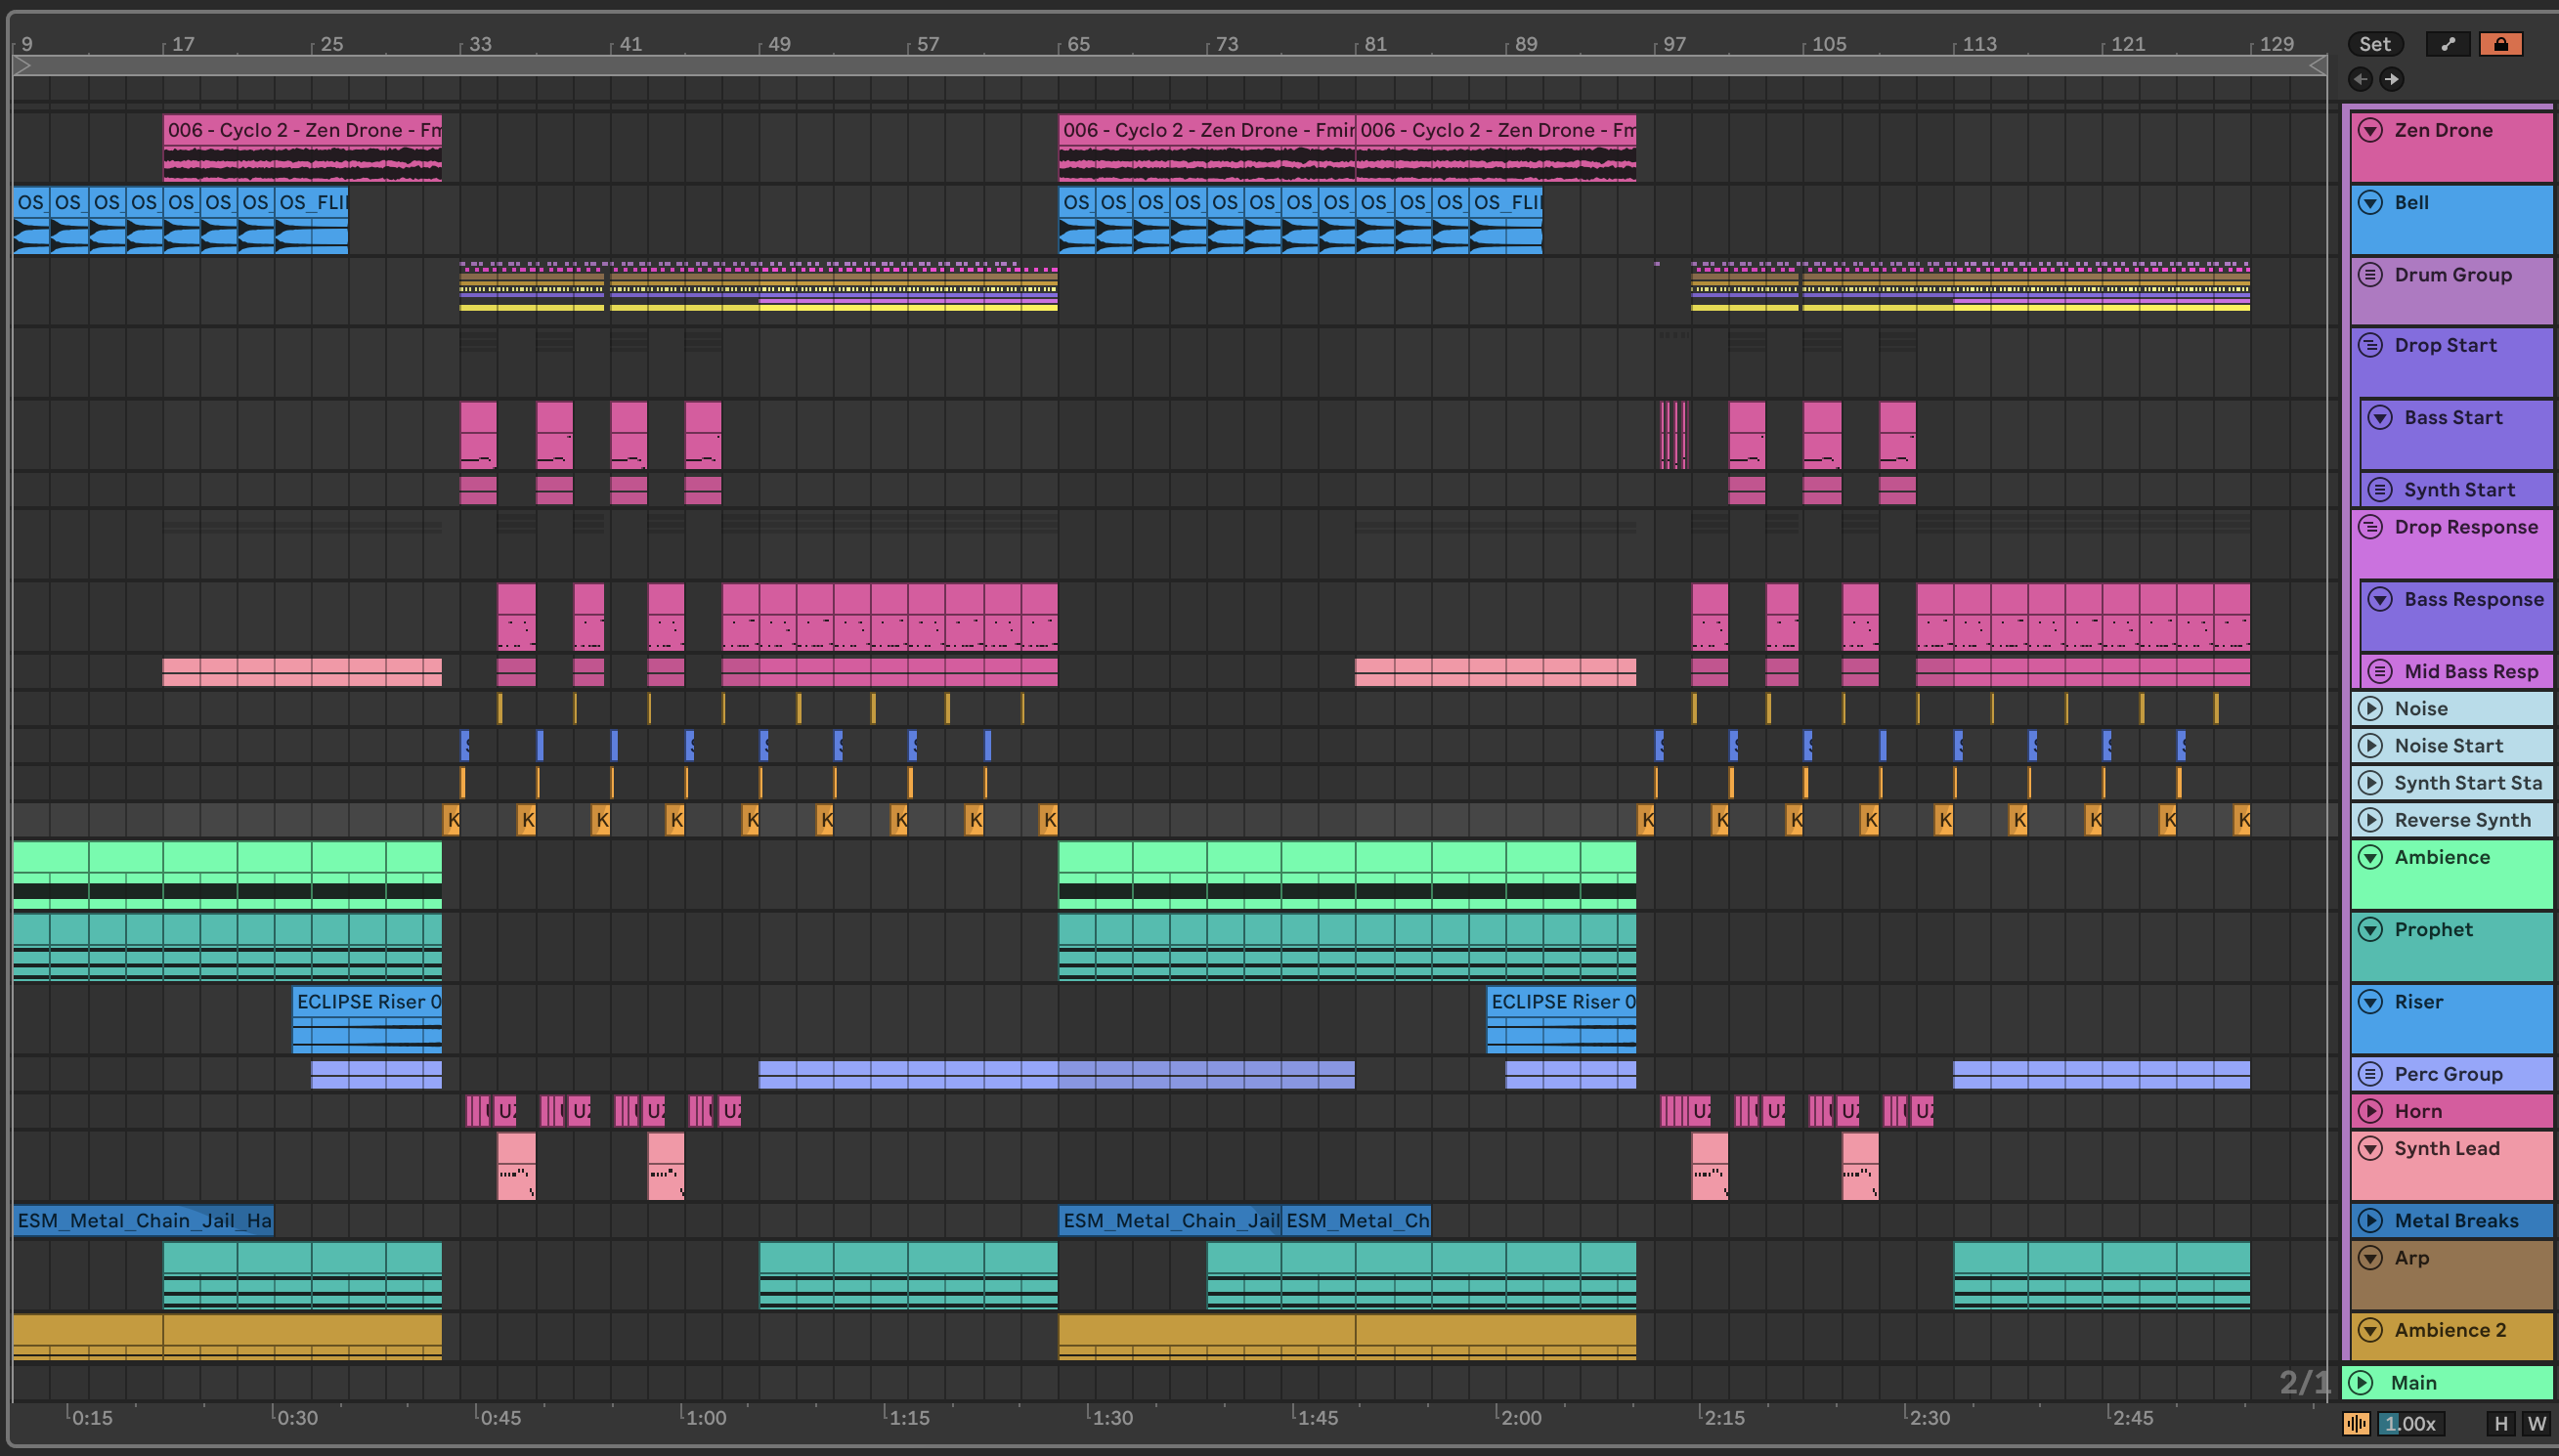The width and height of the screenshot is (2559, 1456).
Task: Toggle the orange waveform zoom icon
Action: tap(2356, 1423)
